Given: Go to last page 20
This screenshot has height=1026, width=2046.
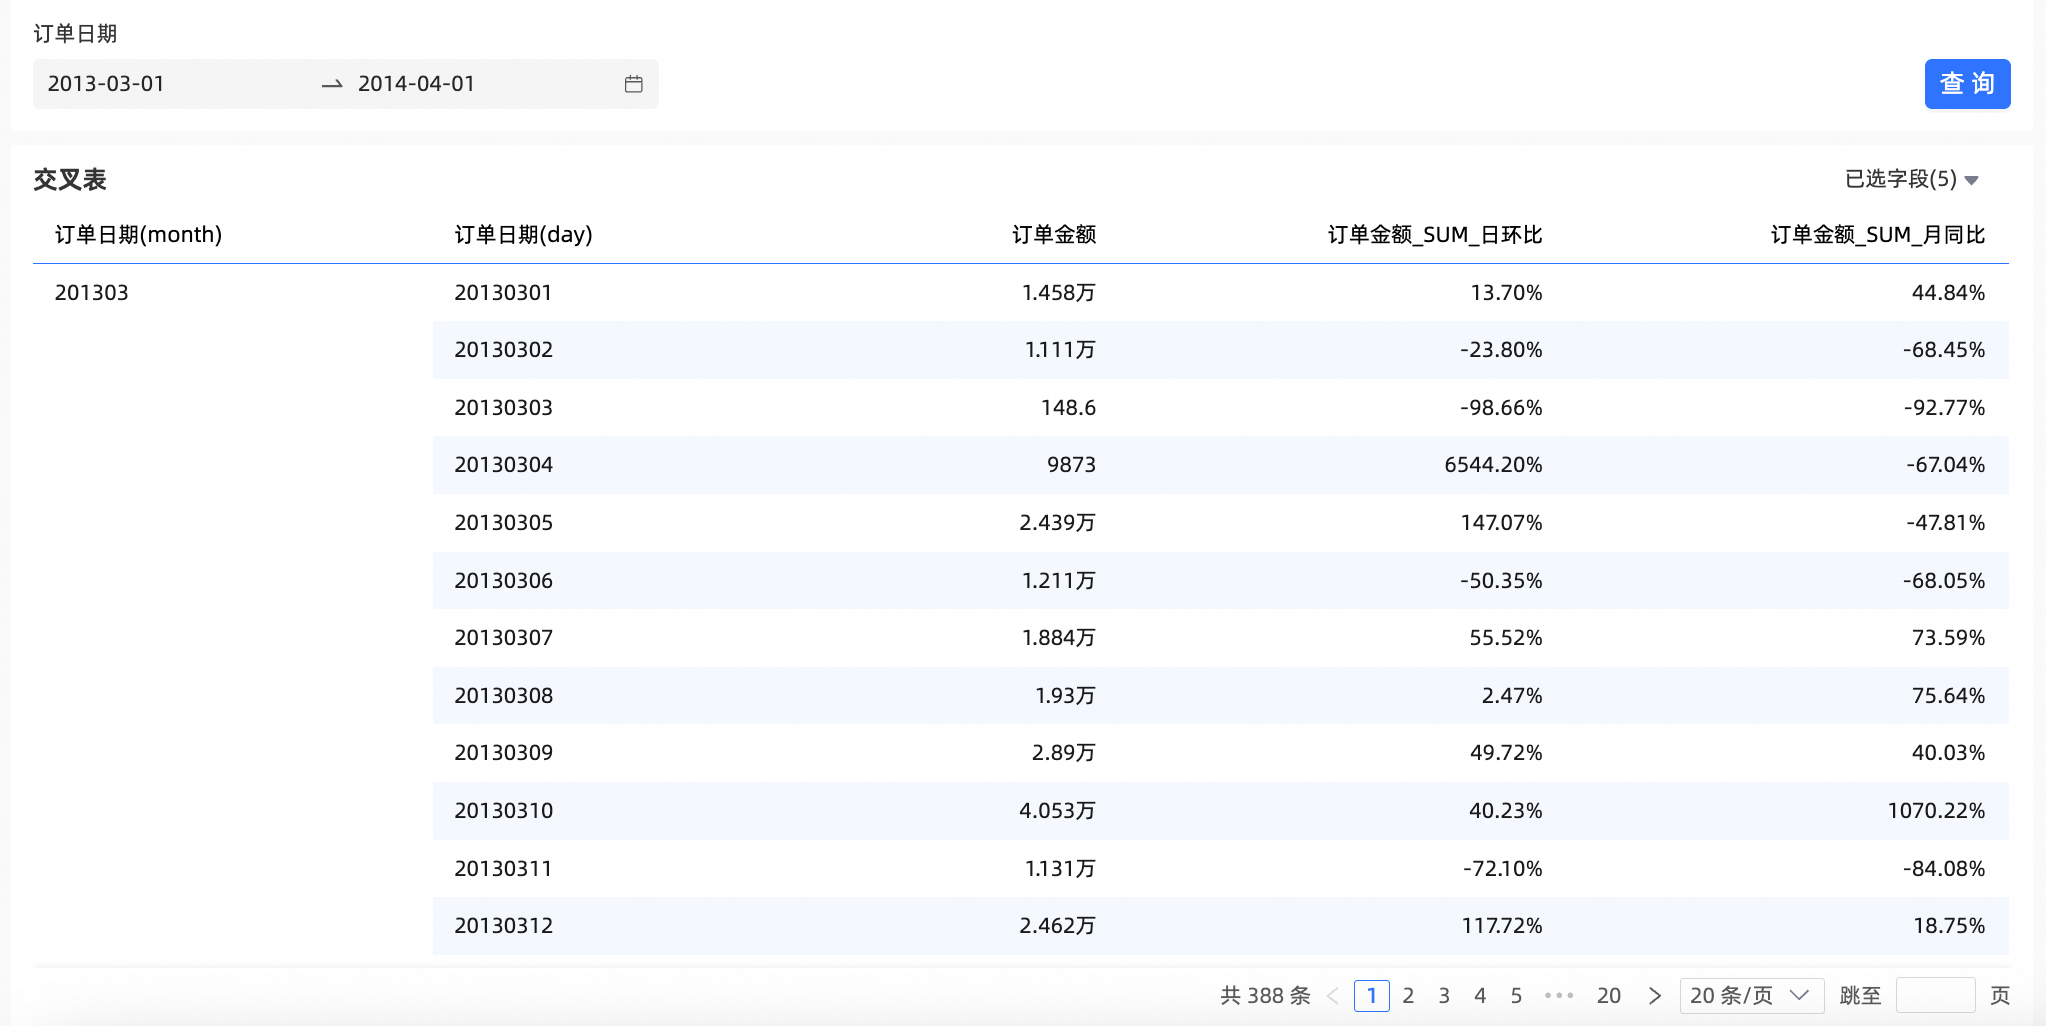Looking at the screenshot, I should pos(1608,996).
